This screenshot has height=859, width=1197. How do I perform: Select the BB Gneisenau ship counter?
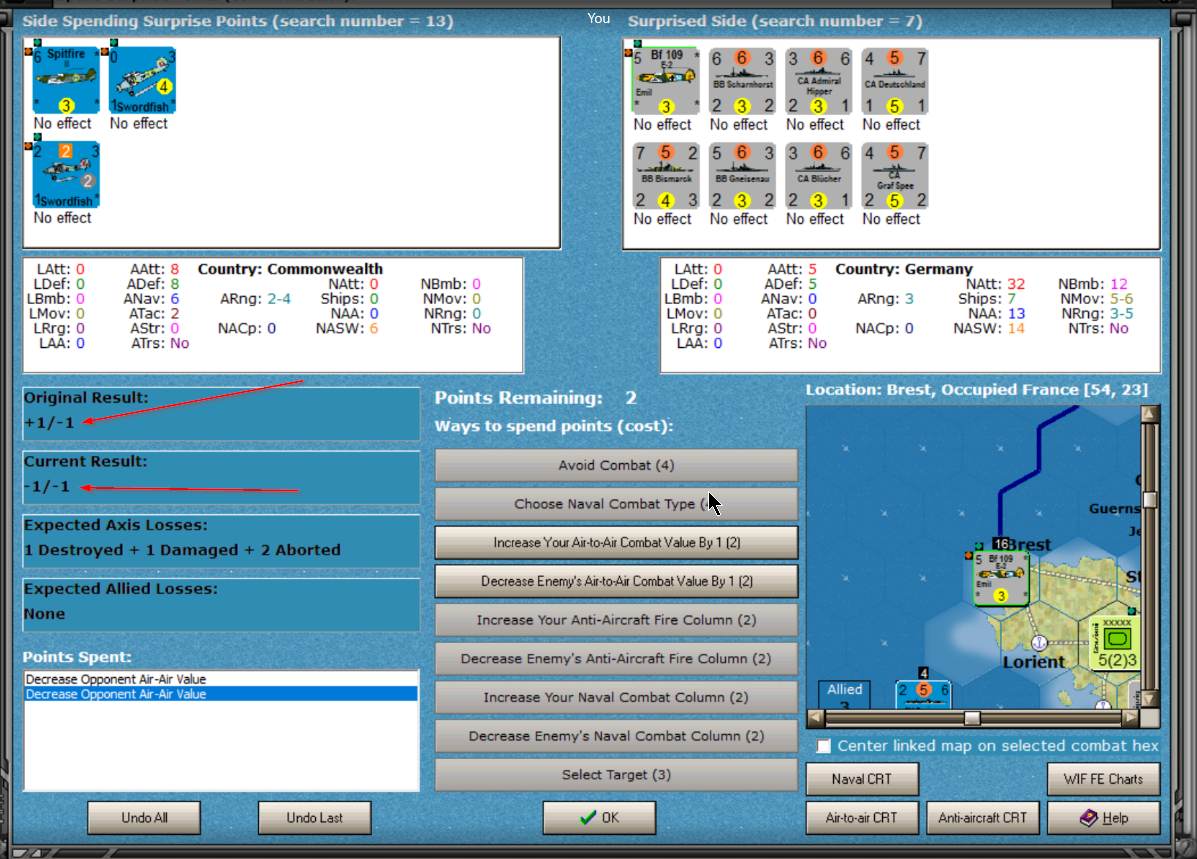[742, 176]
